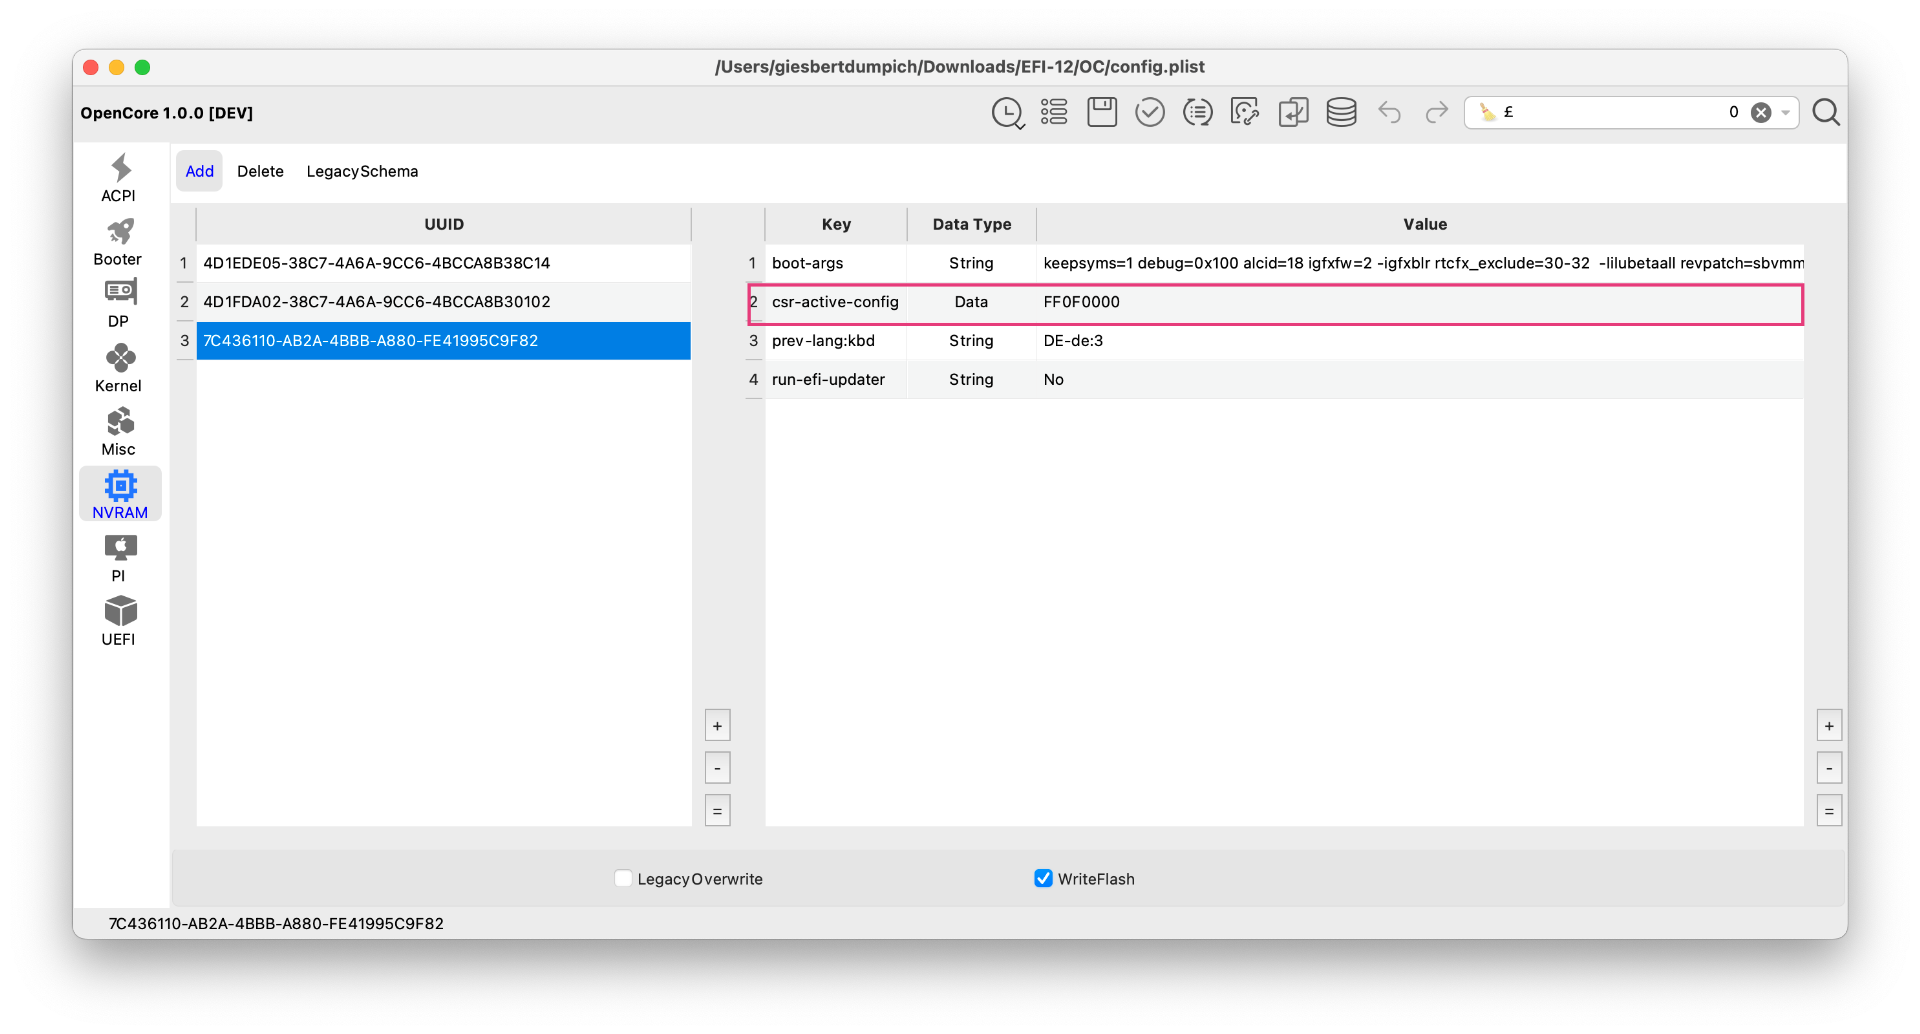Click the Value column header
This screenshot has width=1920, height=1034.
[x=1424, y=224]
